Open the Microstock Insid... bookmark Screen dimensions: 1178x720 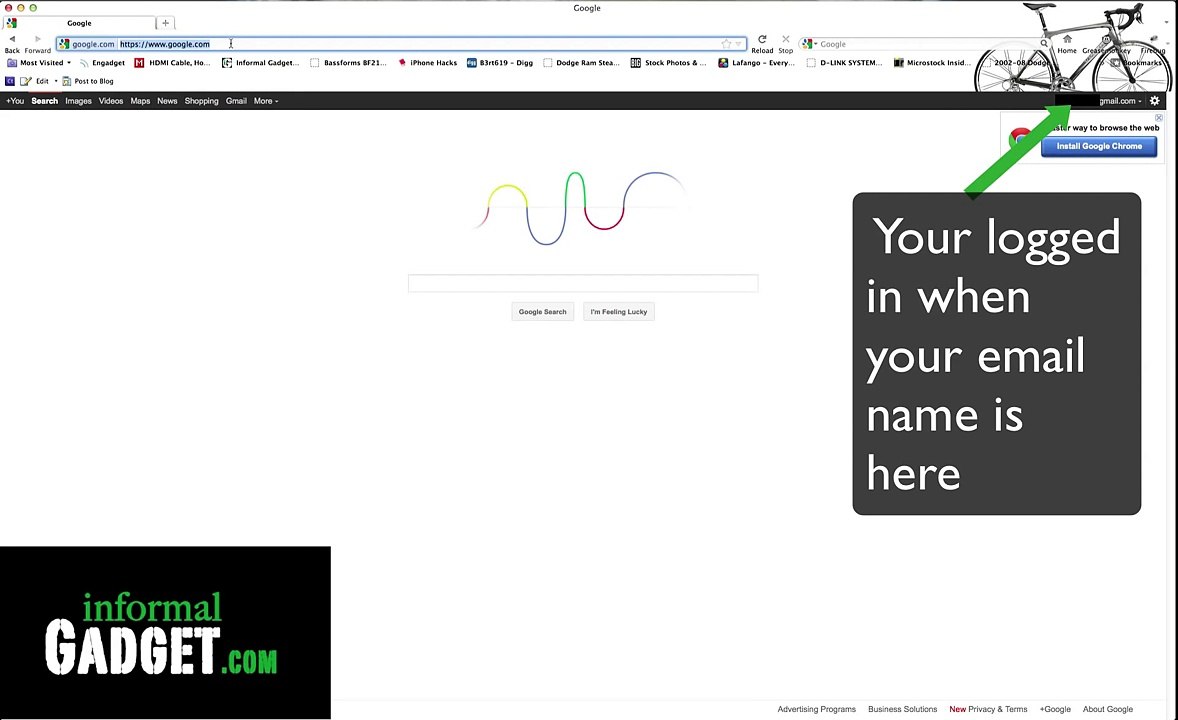coord(932,63)
